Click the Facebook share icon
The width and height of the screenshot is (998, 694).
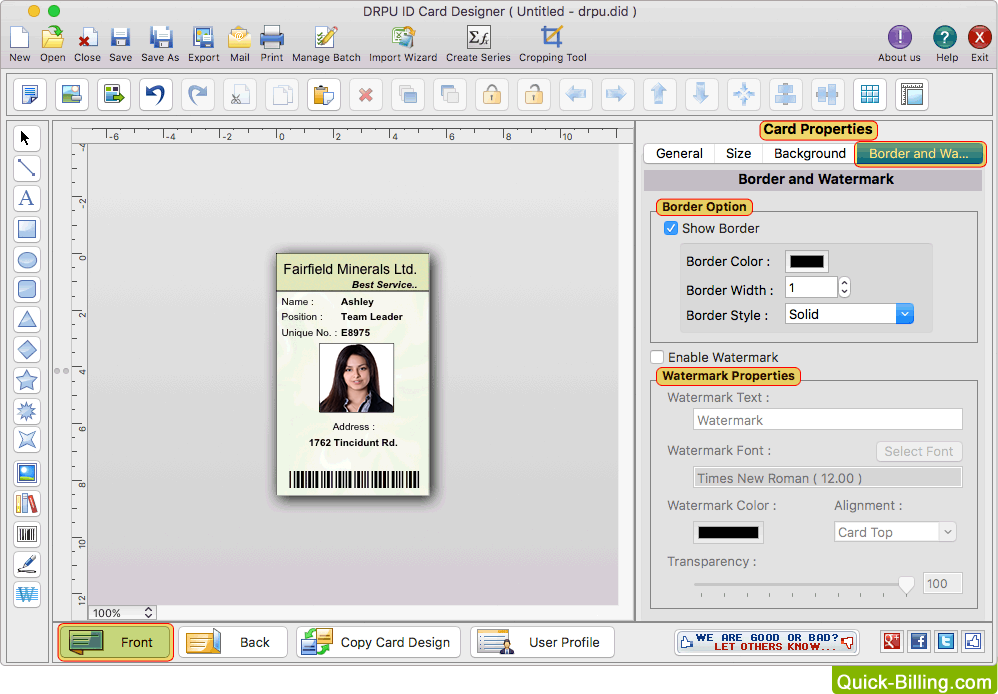click(918, 641)
